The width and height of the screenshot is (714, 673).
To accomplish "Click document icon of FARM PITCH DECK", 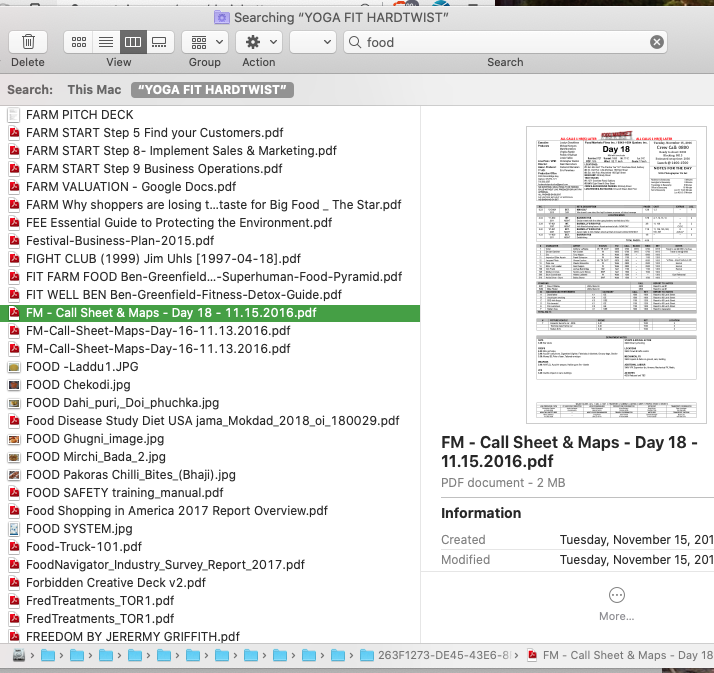I will (x=14, y=115).
